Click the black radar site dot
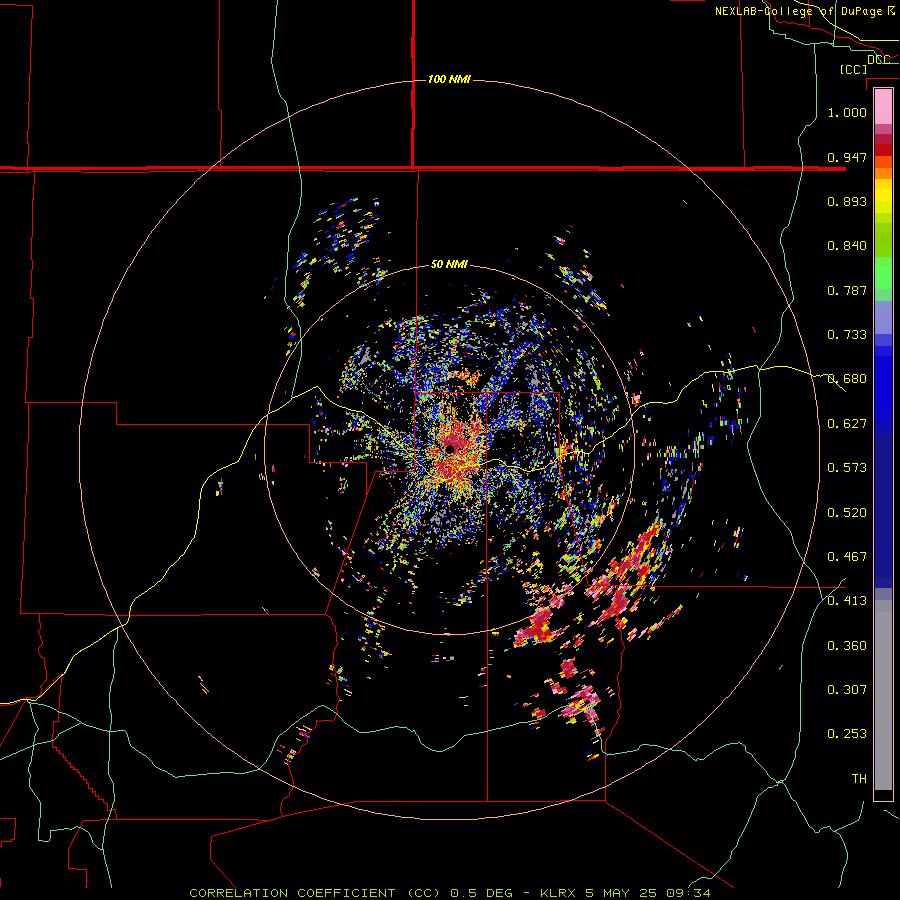The height and width of the screenshot is (900, 900). pos(450,449)
